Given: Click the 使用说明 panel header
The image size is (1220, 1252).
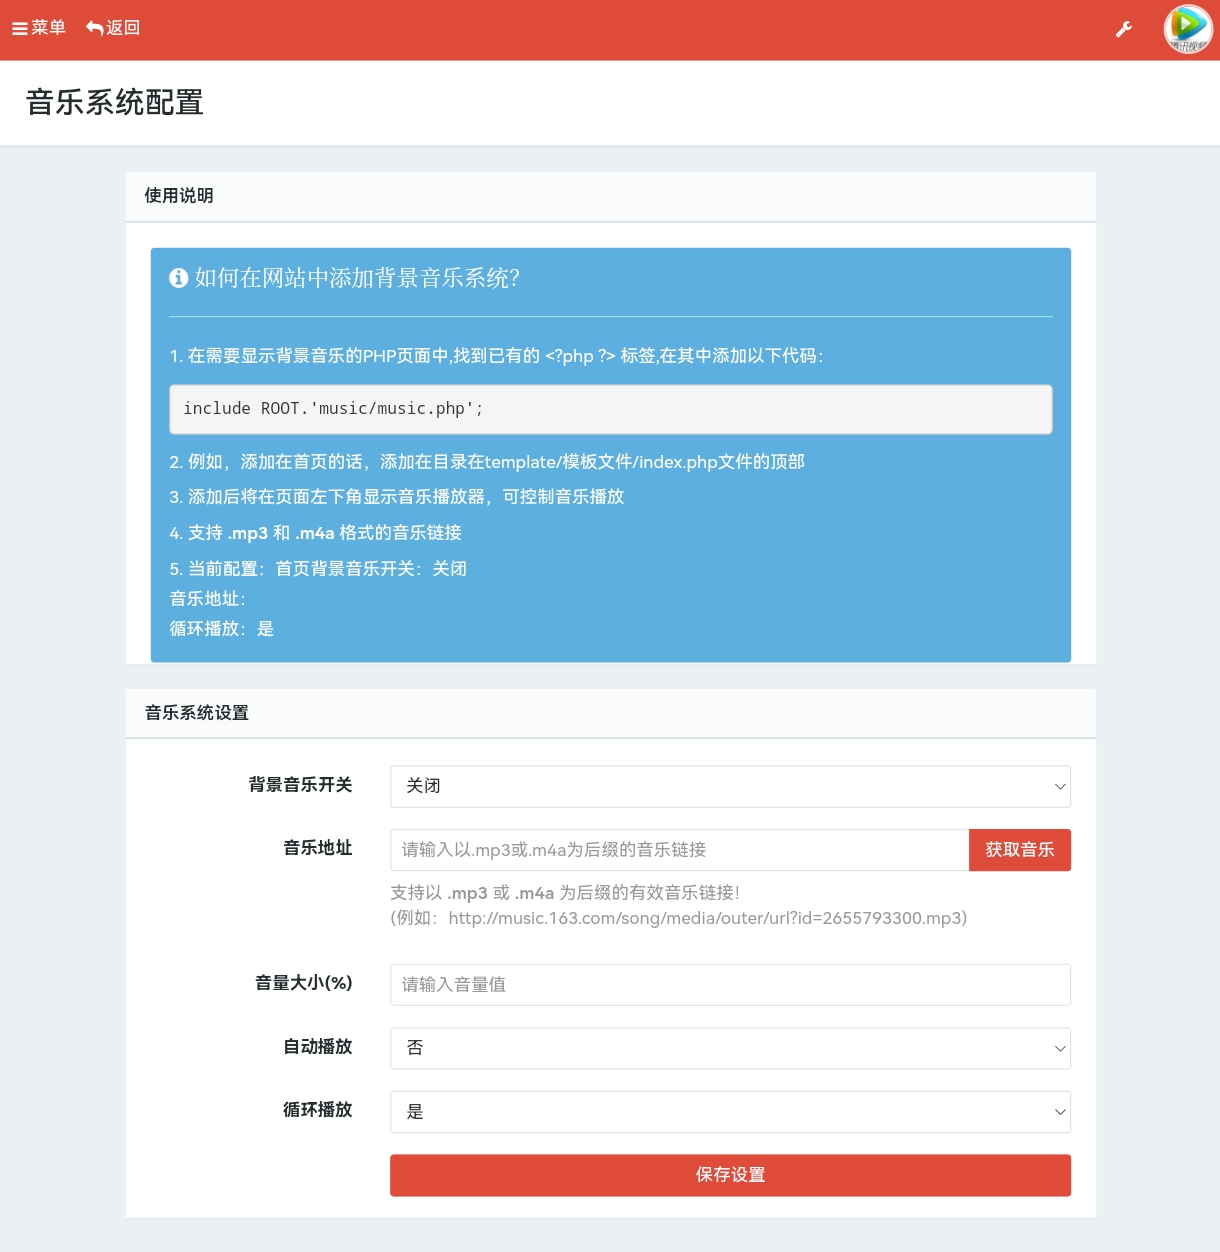Looking at the screenshot, I should (178, 196).
